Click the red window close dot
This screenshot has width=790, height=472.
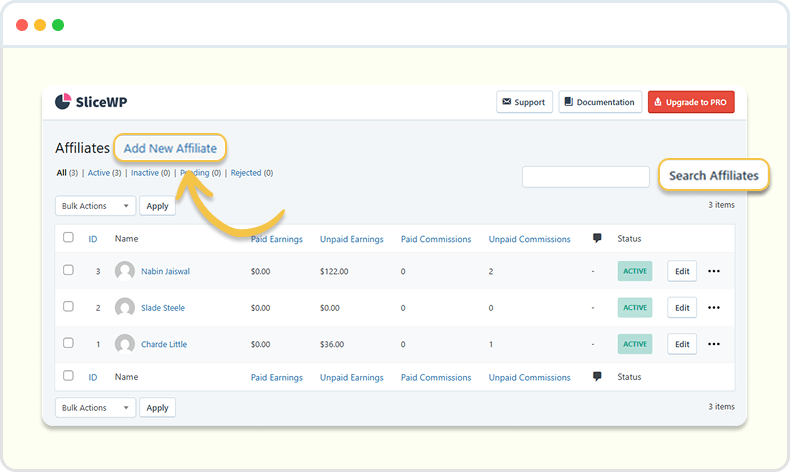(22, 25)
